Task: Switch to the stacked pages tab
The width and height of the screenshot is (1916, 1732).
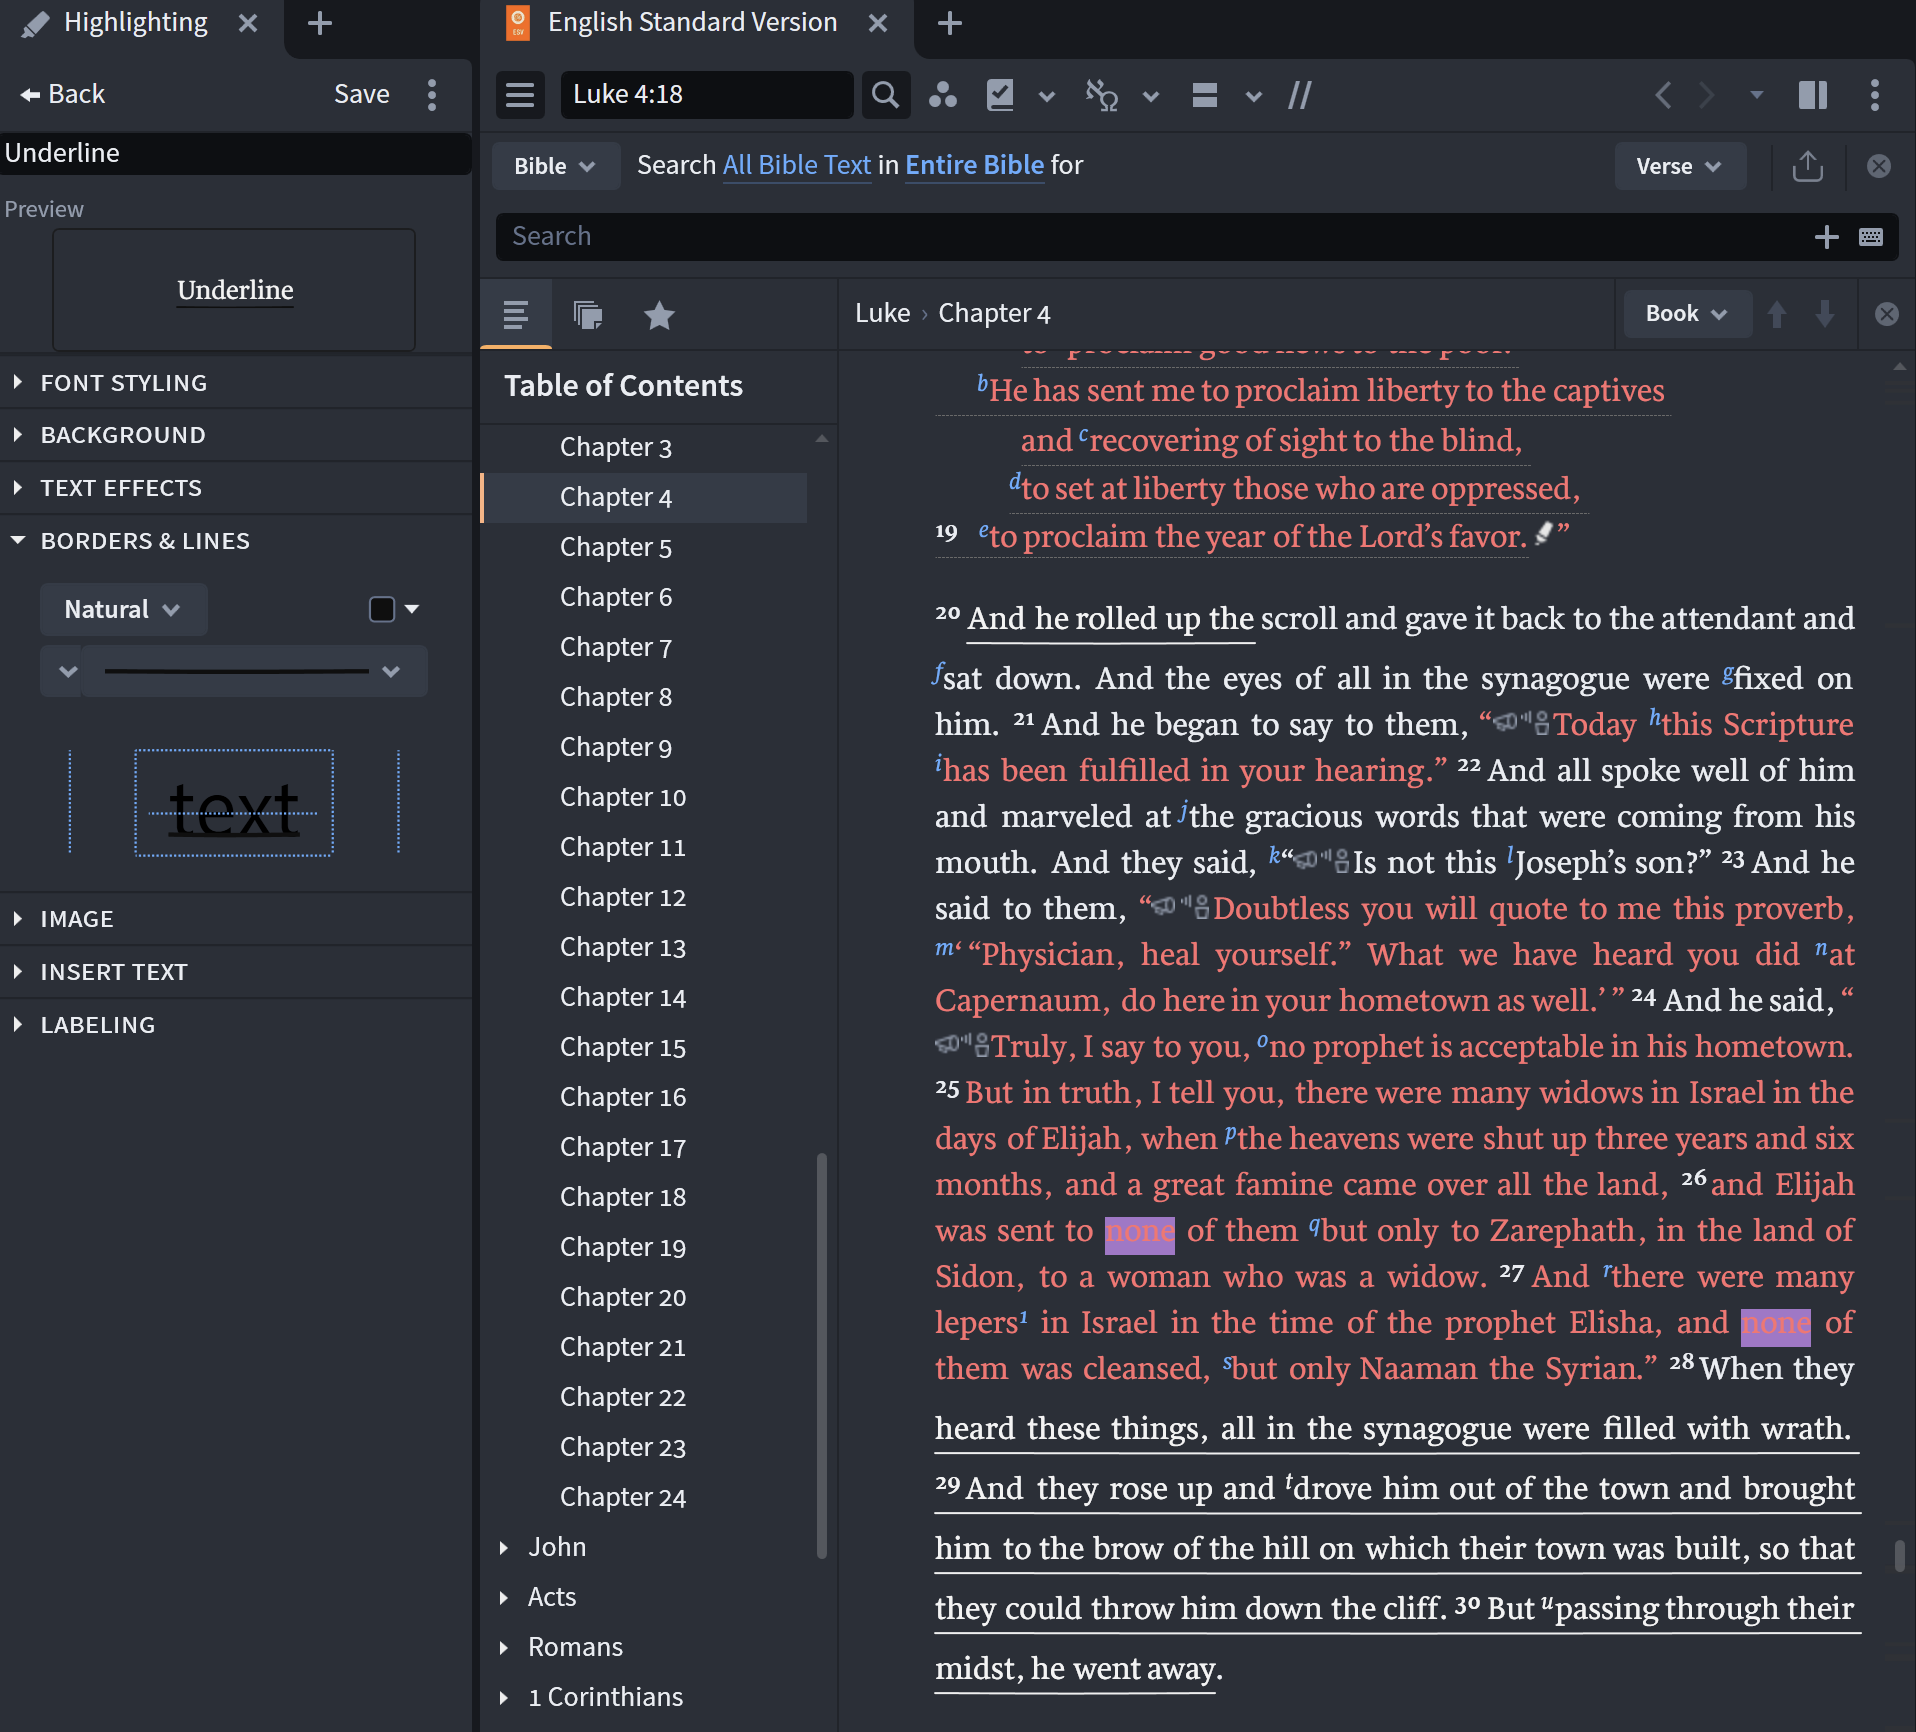Action: (x=588, y=315)
